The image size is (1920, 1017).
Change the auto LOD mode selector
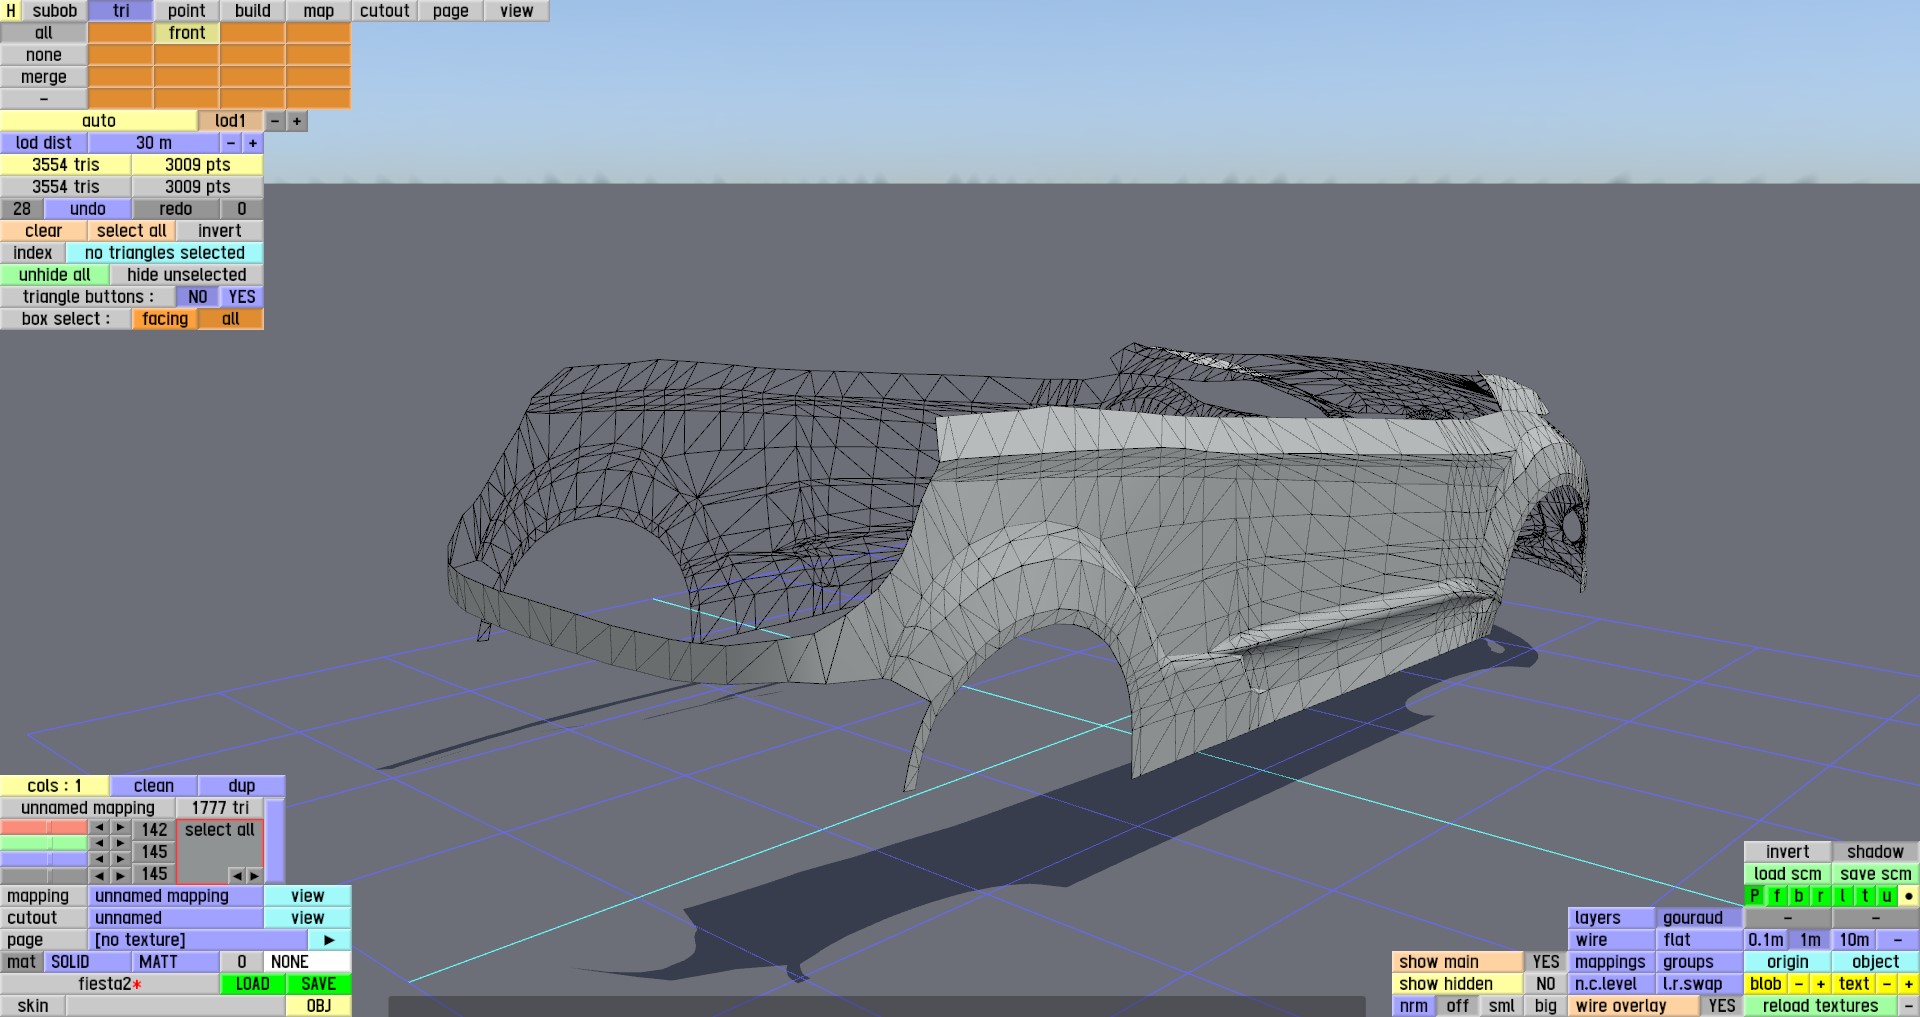click(99, 121)
